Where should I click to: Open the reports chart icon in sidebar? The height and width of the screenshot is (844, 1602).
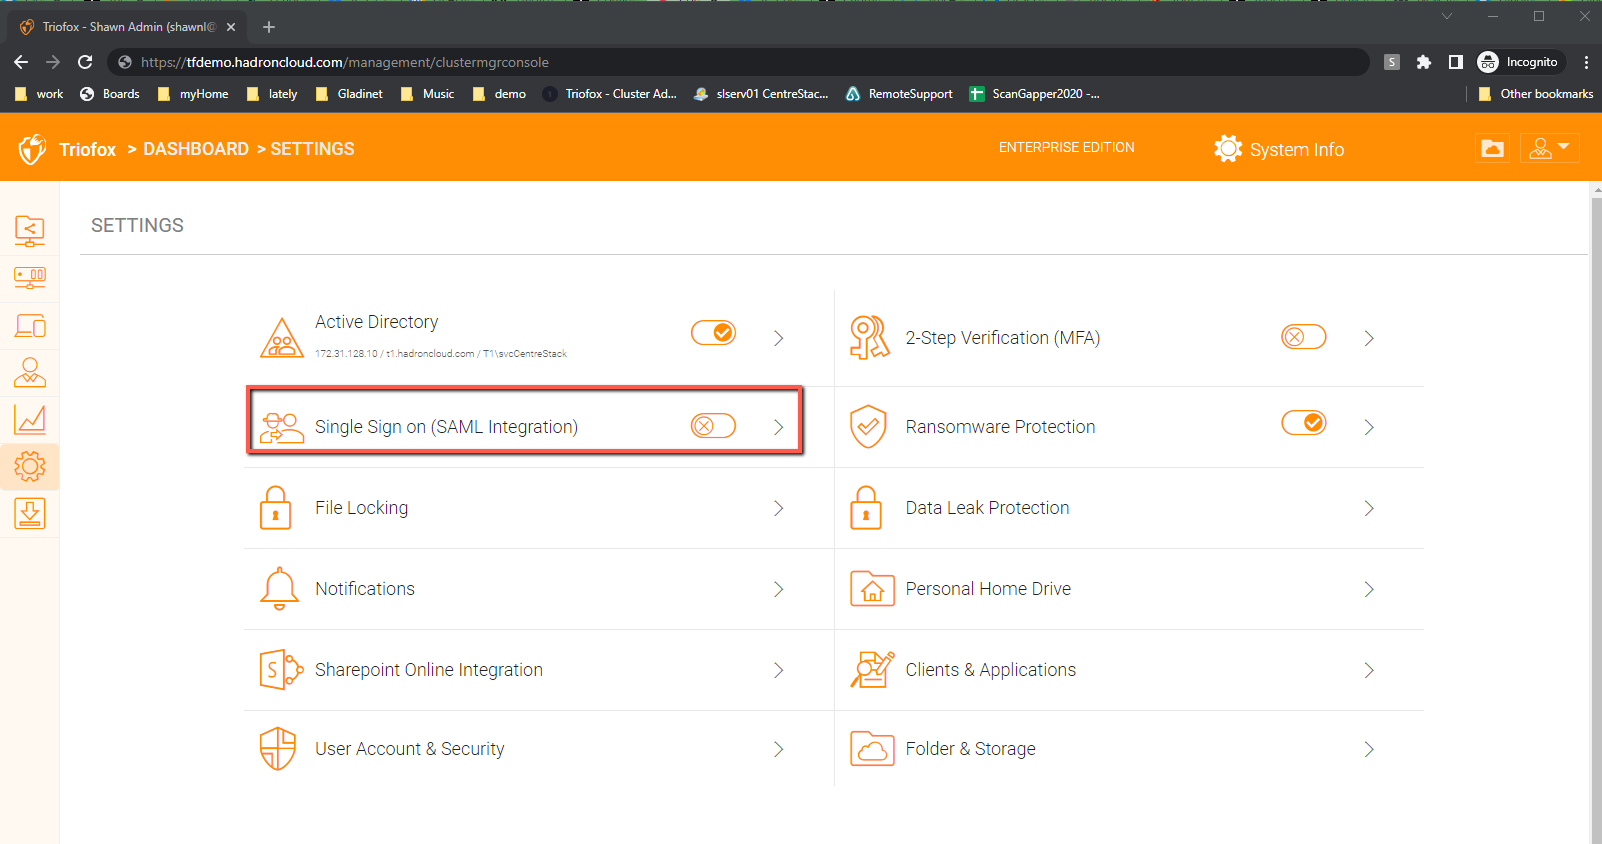(x=30, y=420)
